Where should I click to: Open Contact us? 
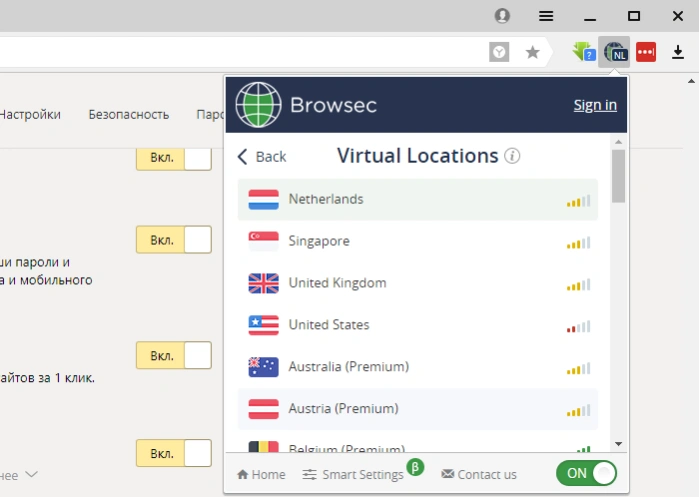479,474
